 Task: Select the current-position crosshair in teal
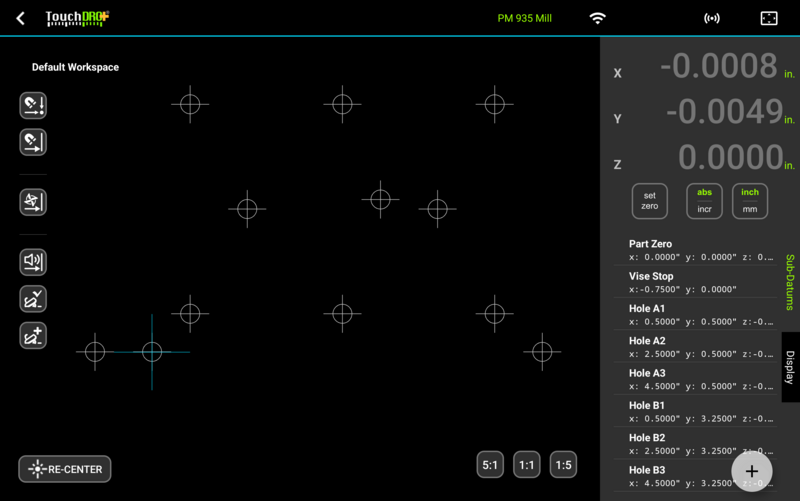[x=152, y=352]
